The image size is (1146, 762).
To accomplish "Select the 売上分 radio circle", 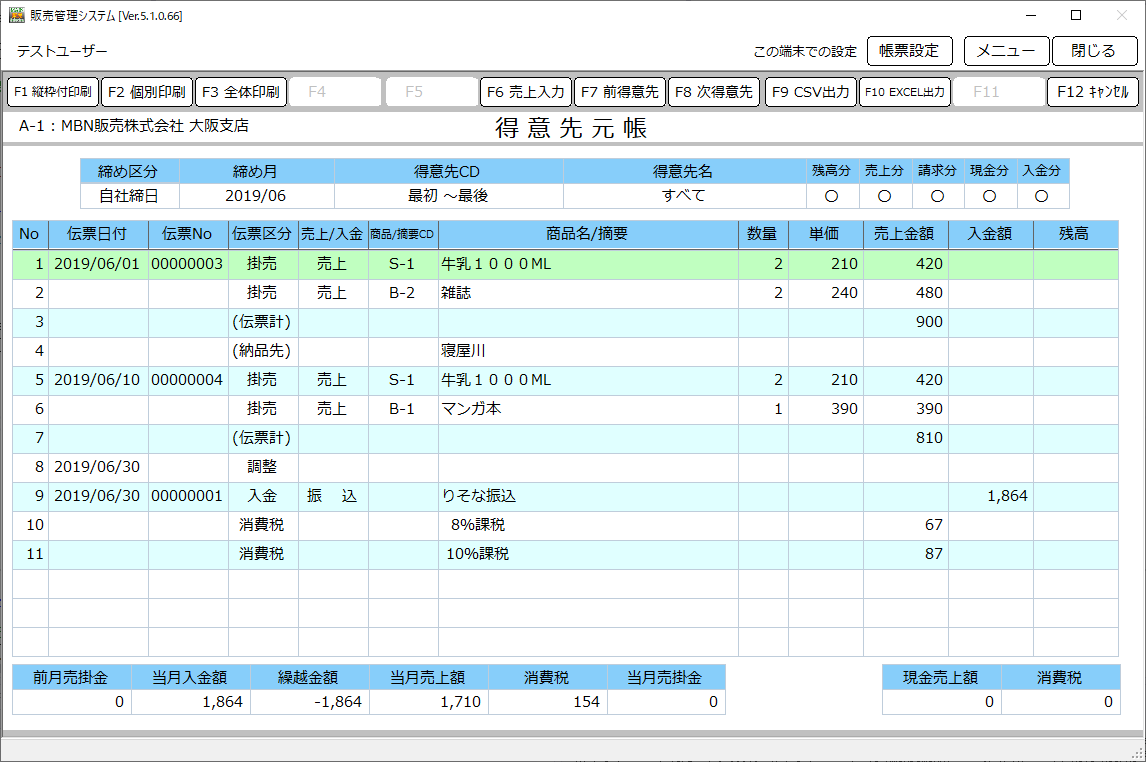I will click(x=884, y=197).
